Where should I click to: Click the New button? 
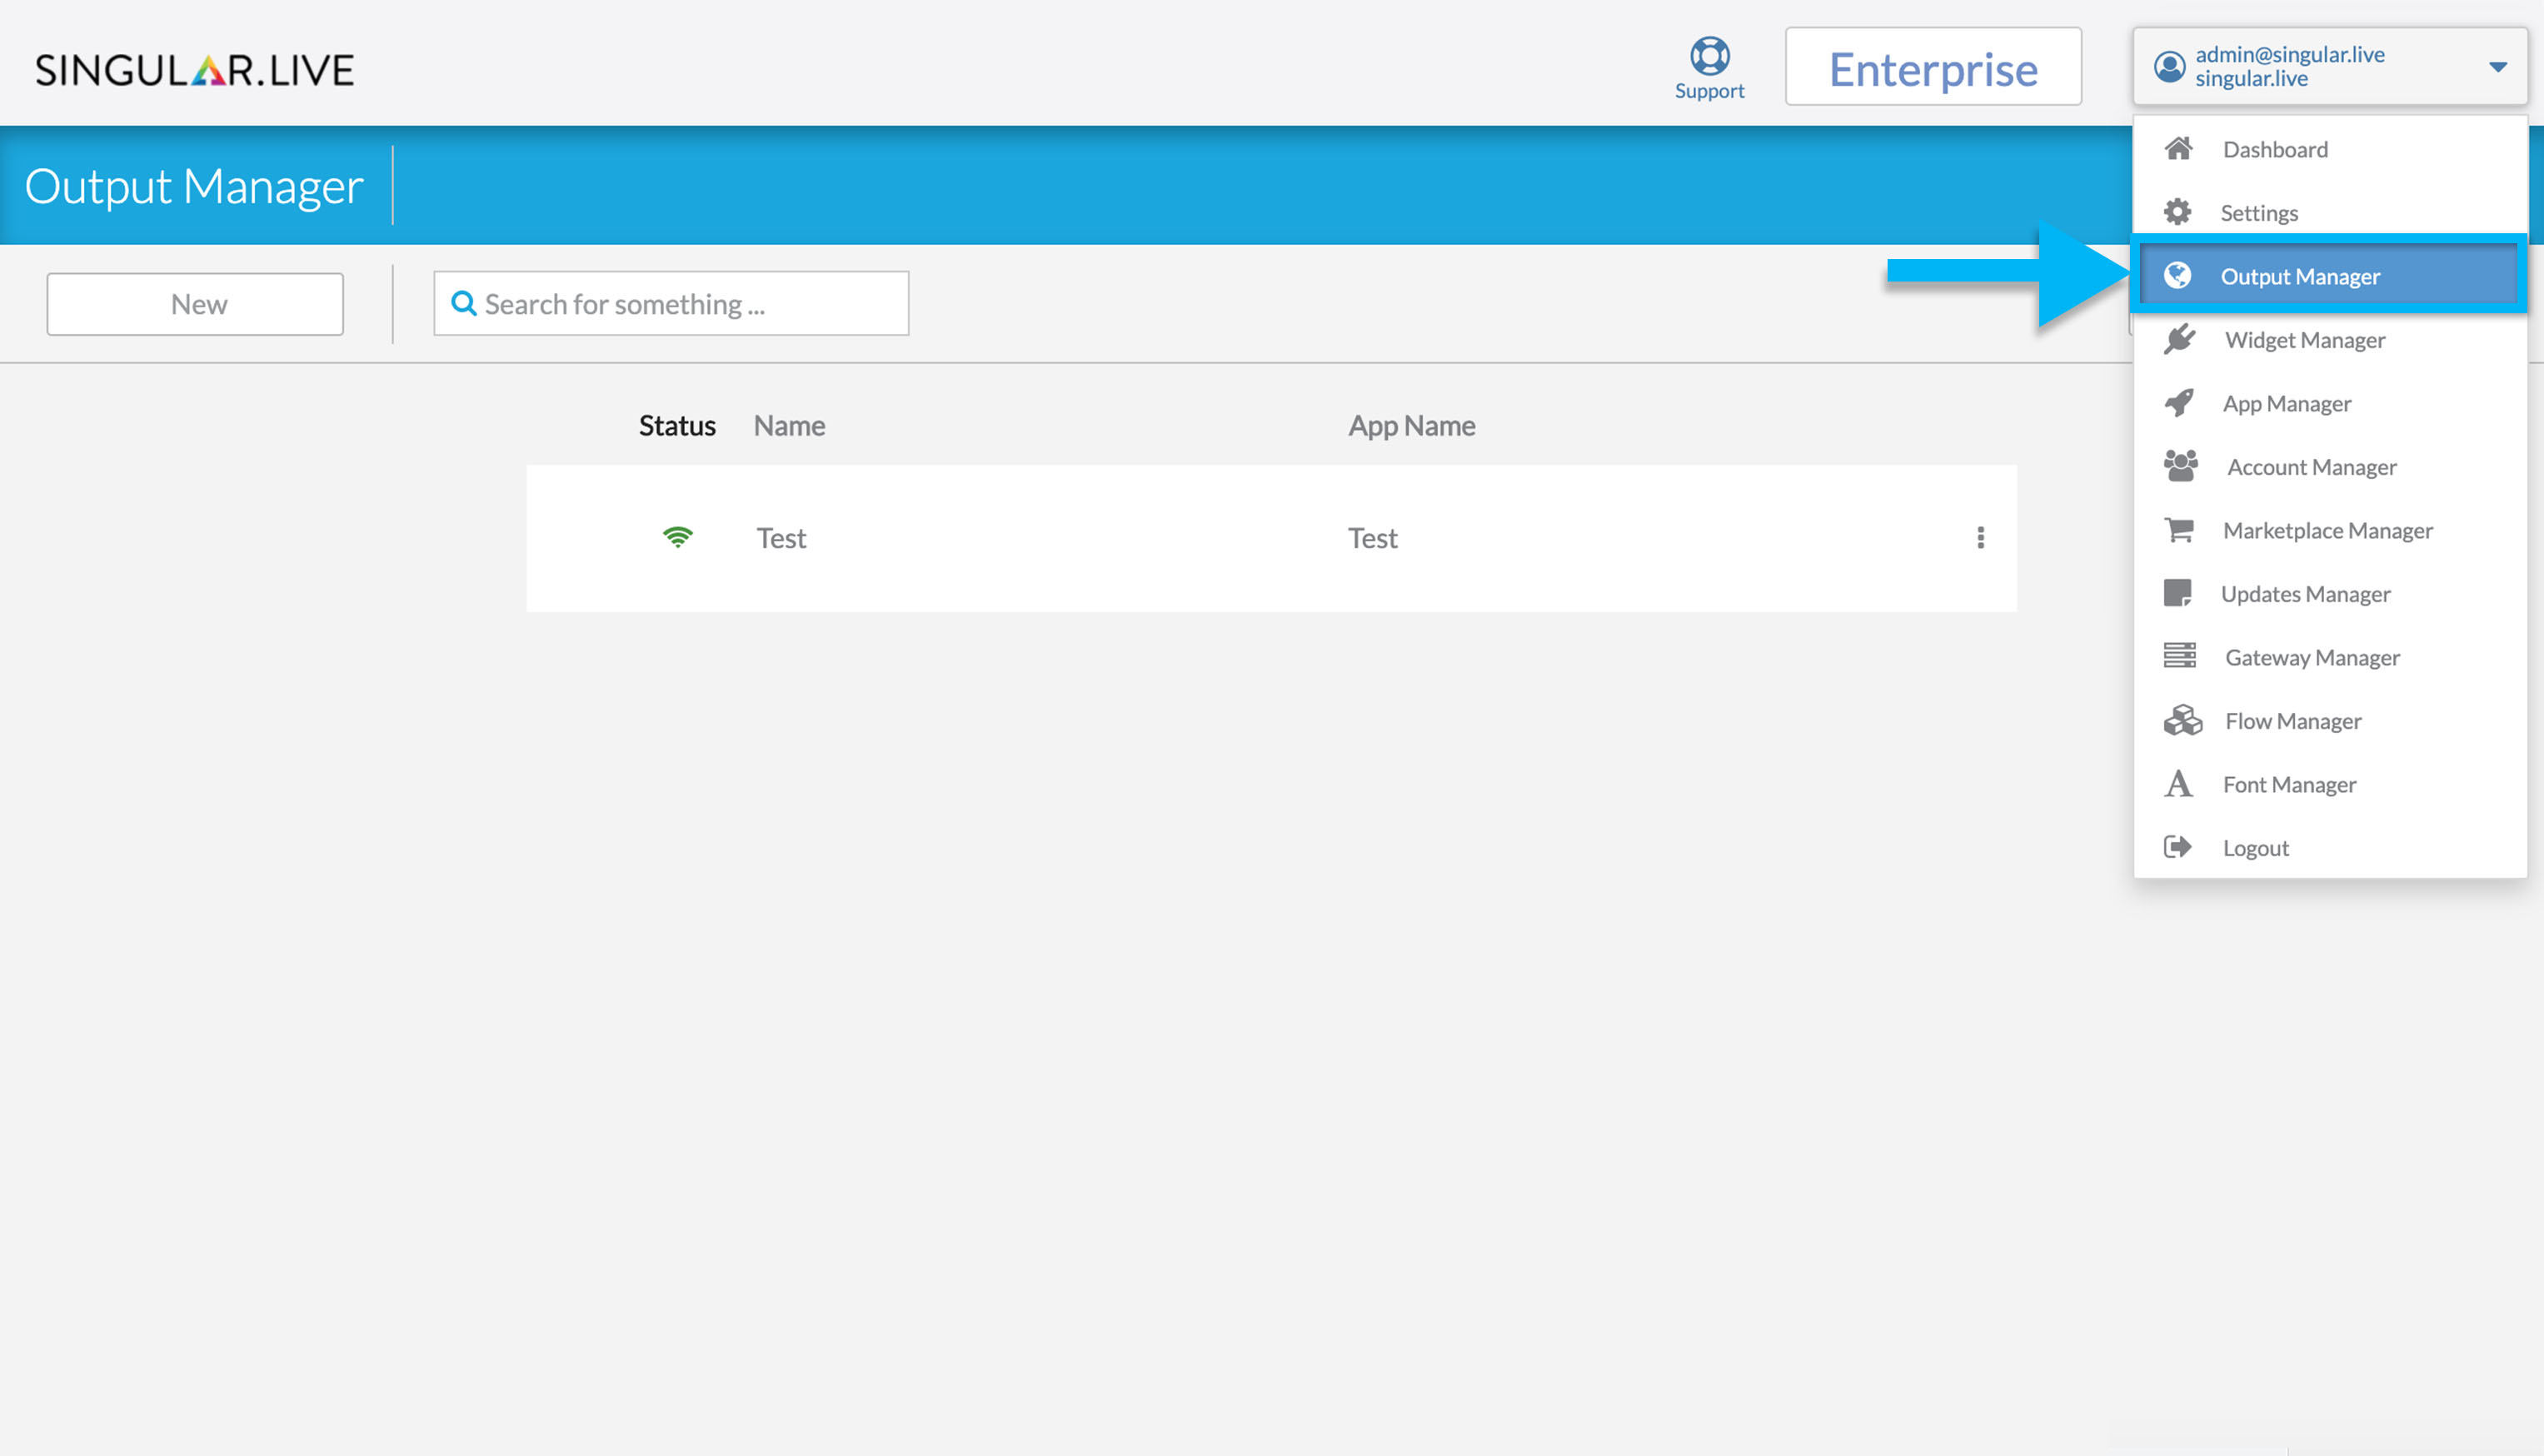pyautogui.click(x=195, y=304)
